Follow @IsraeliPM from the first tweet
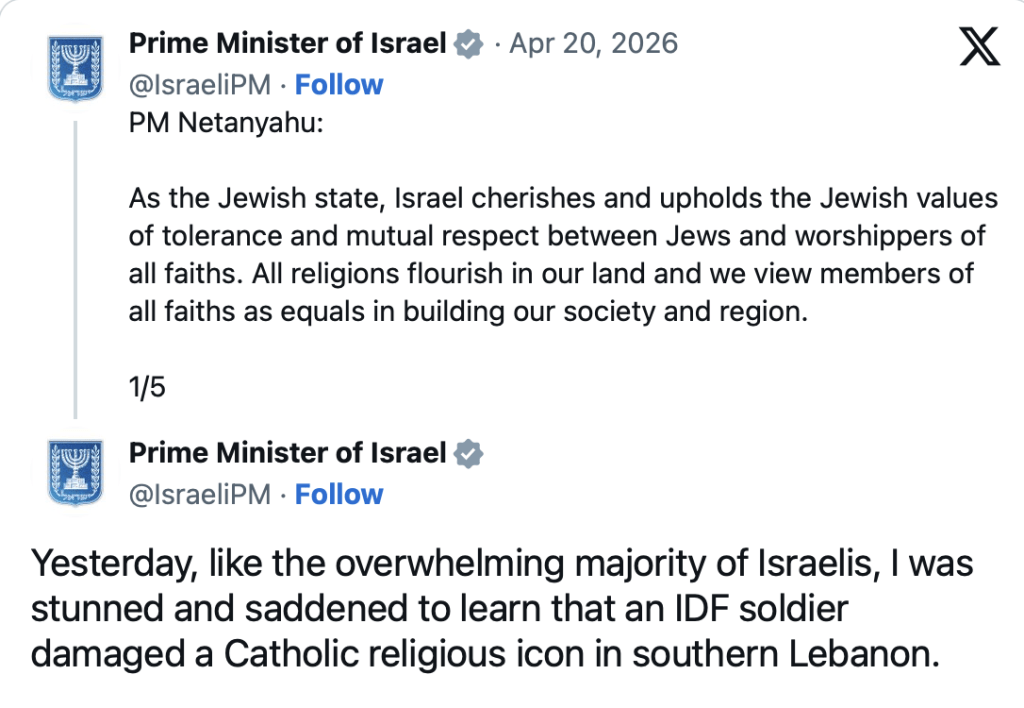This screenshot has width=1024, height=708. click(x=339, y=85)
